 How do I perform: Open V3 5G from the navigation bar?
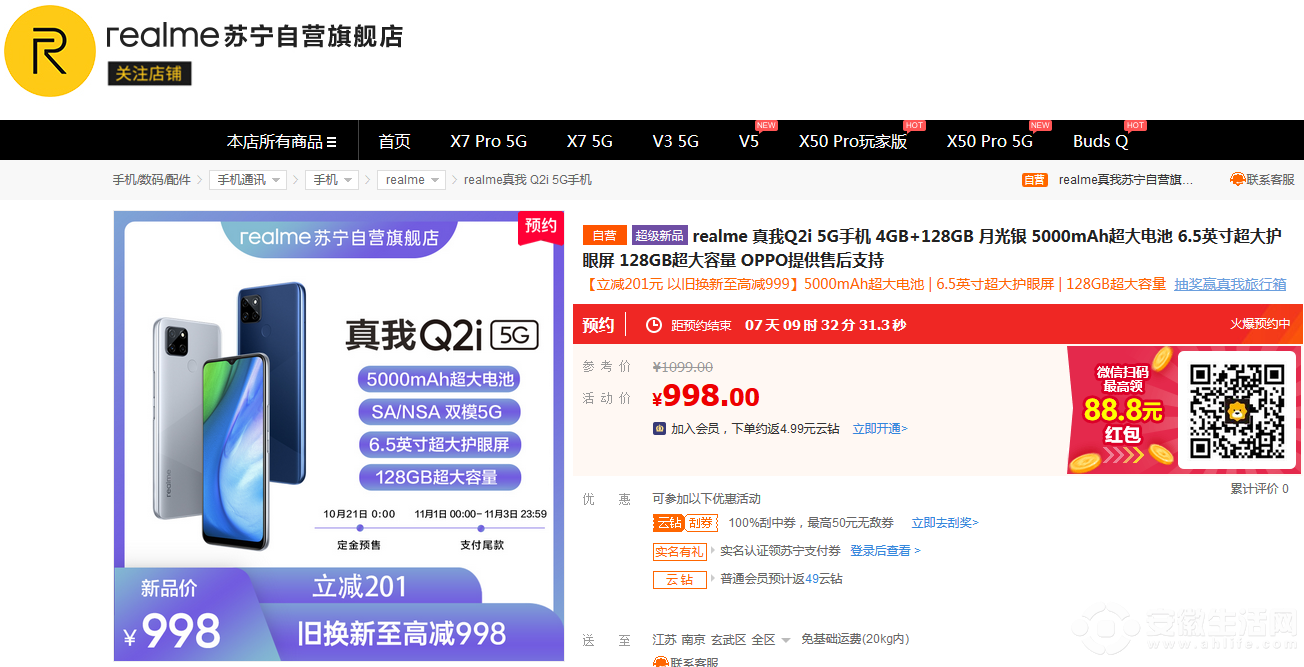pyautogui.click(x=676, y=141)
